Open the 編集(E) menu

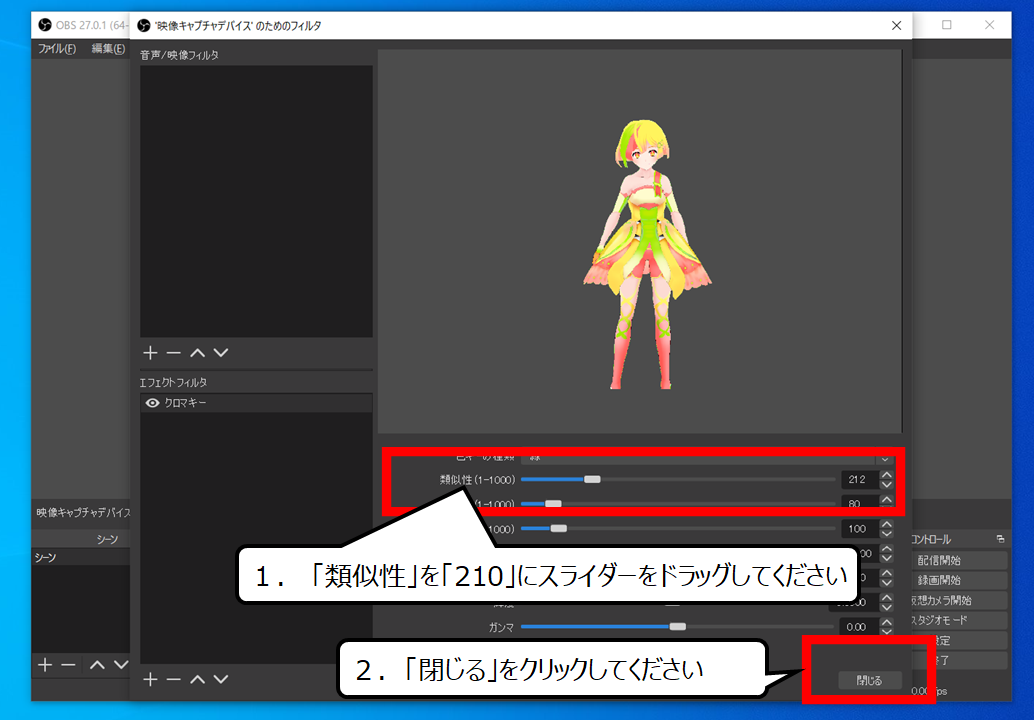pyautogui.click(x=108, y=49)
